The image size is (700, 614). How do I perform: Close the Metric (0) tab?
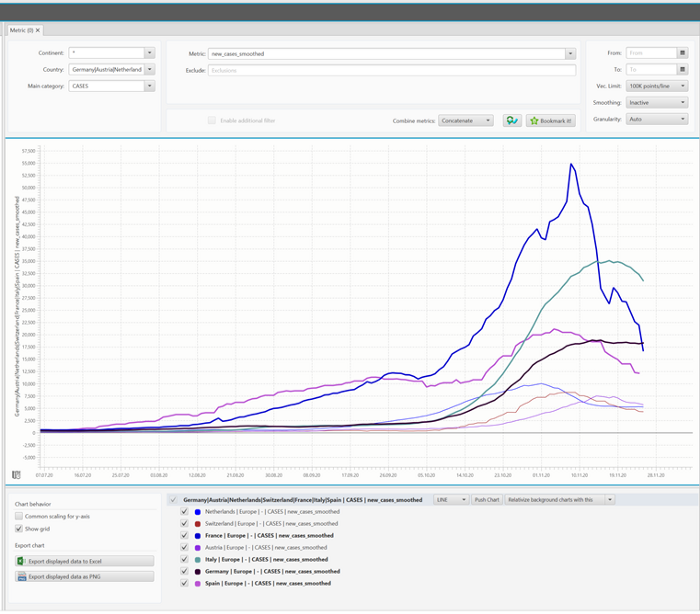point(38,30)
